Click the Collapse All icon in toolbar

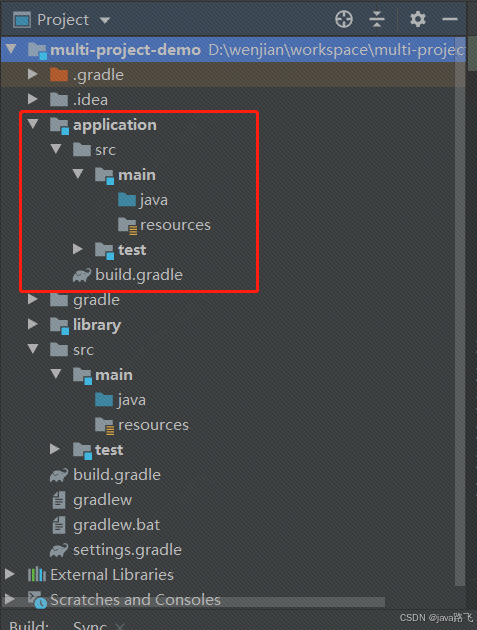click(x=377, y=19)
